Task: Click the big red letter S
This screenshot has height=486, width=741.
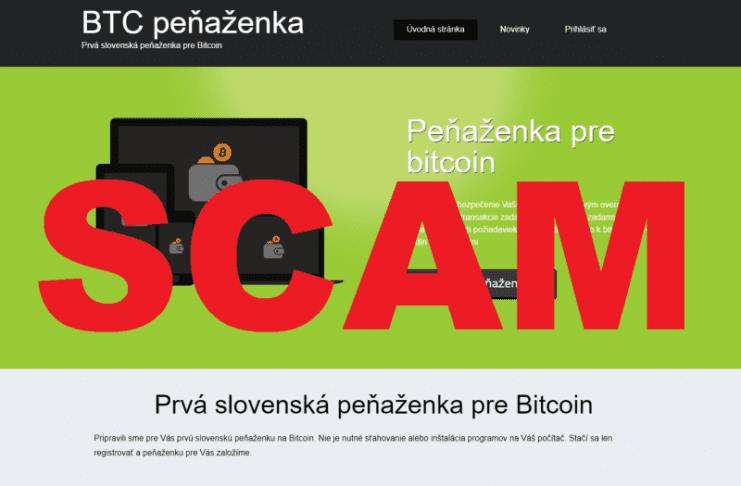Action: coord(106,256)
